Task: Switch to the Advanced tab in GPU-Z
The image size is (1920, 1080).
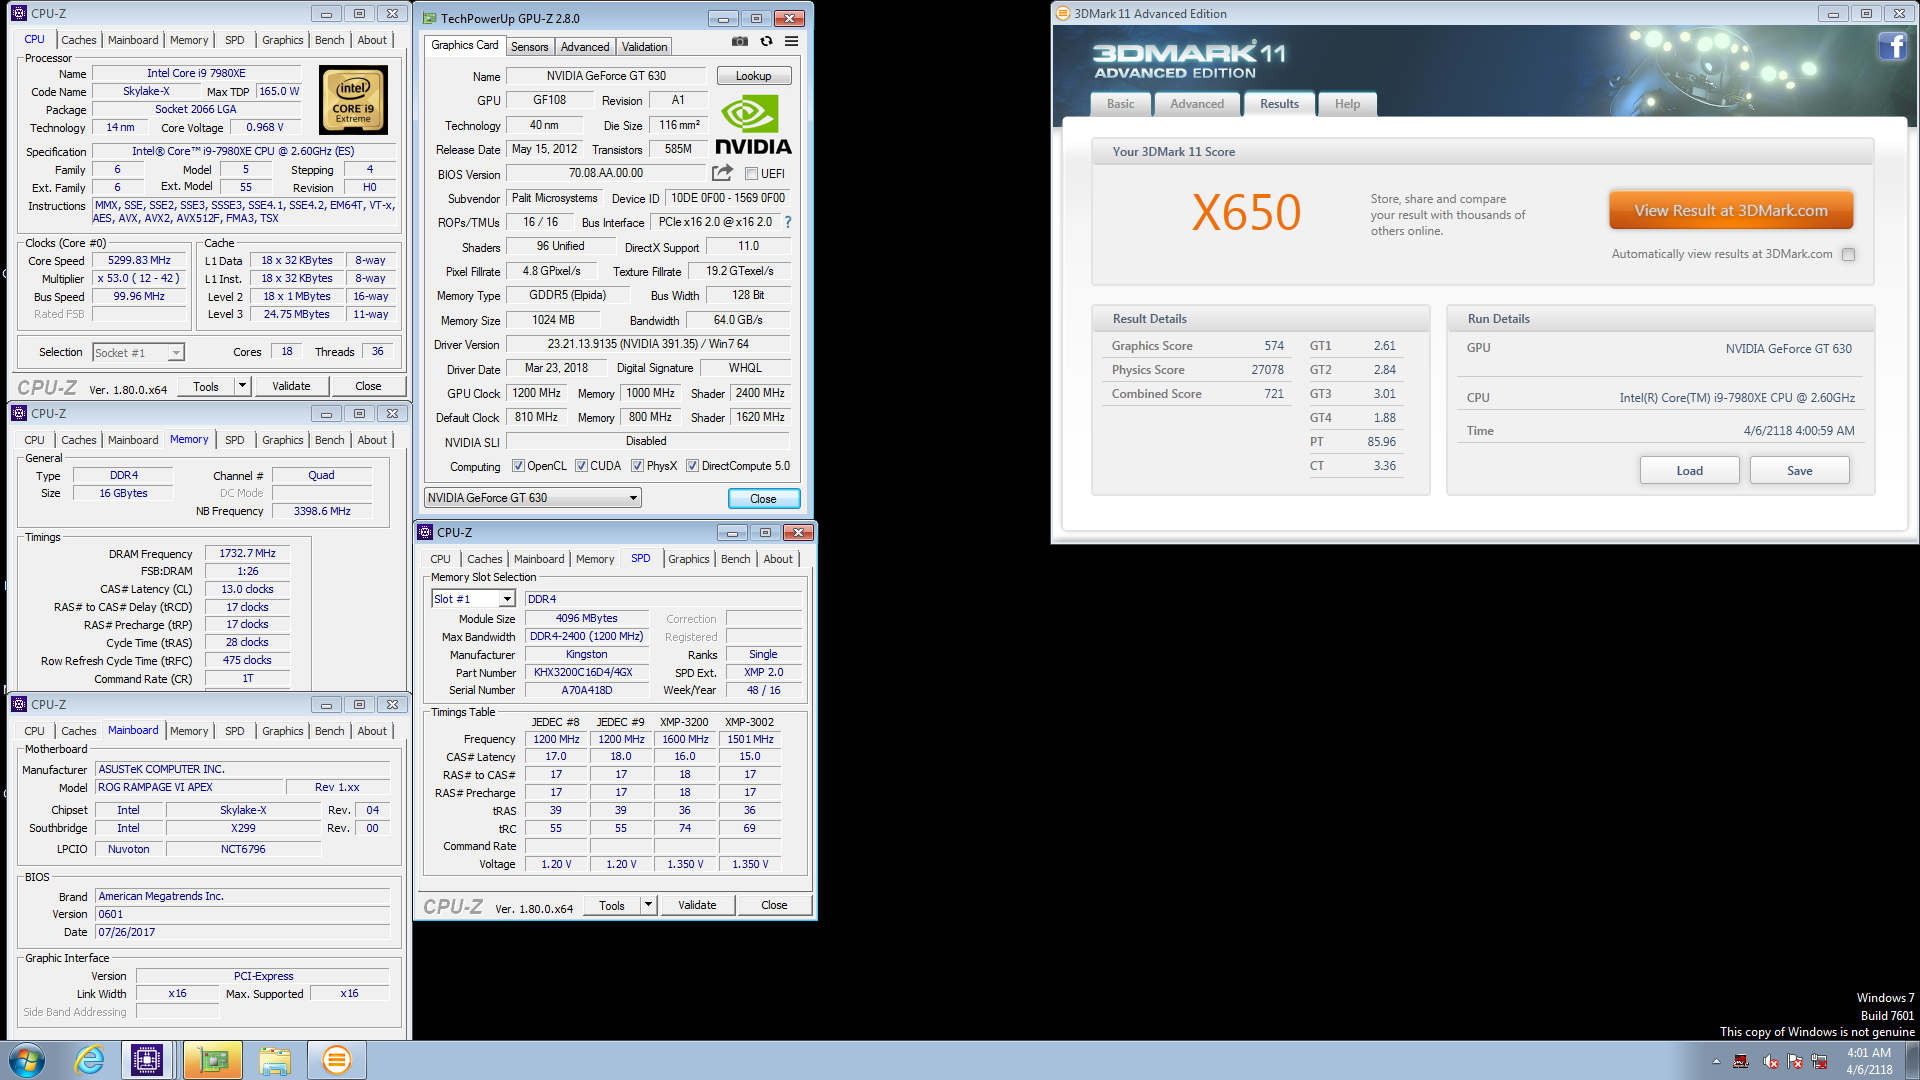Action: tap(585, 47)
